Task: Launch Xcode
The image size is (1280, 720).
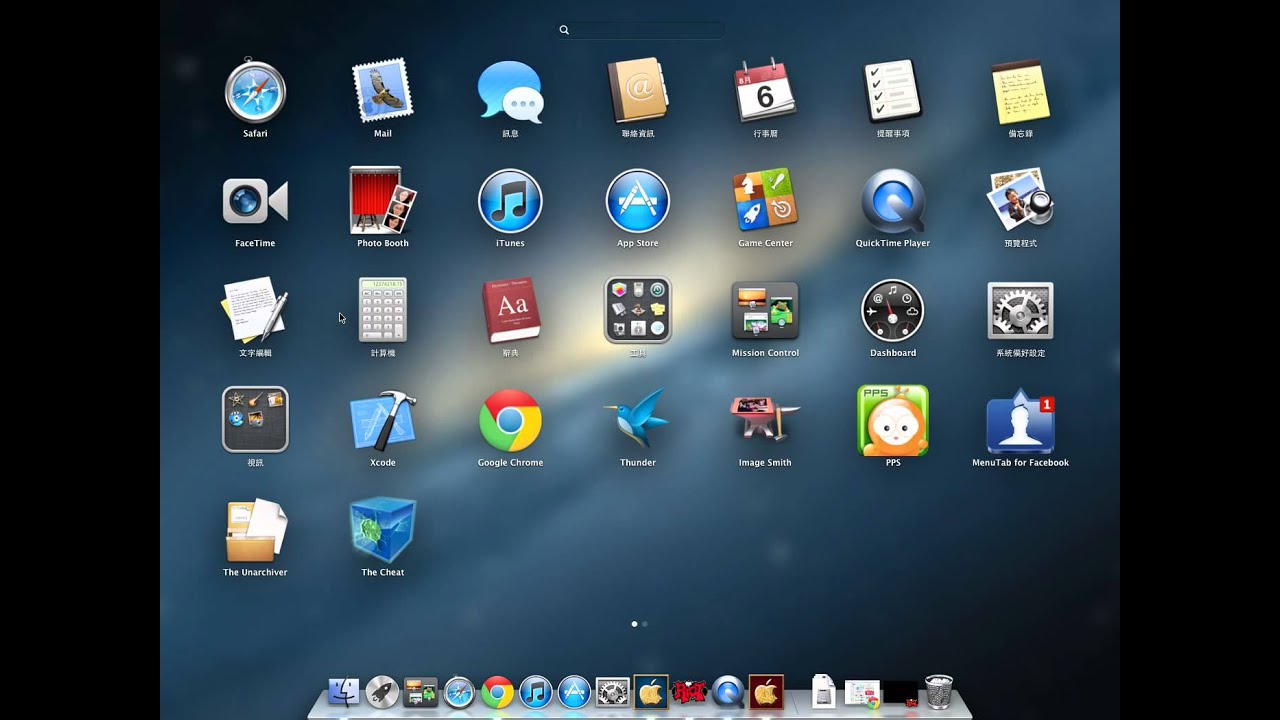Action: [383, 421]
